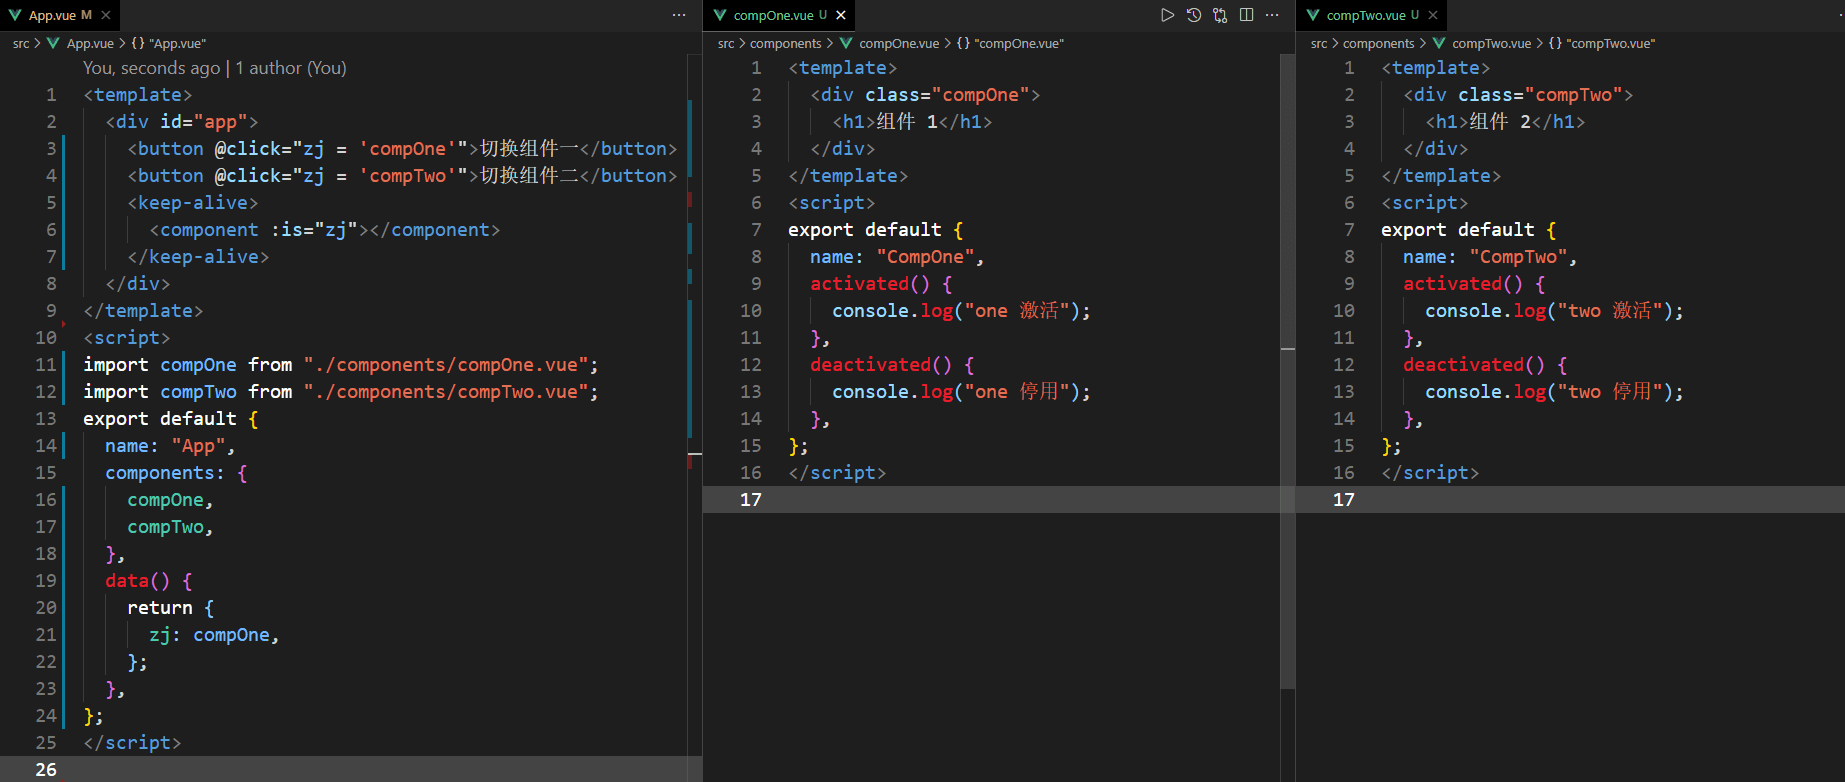Open 'components' breadcrumb in compTwo editor

1379,43
